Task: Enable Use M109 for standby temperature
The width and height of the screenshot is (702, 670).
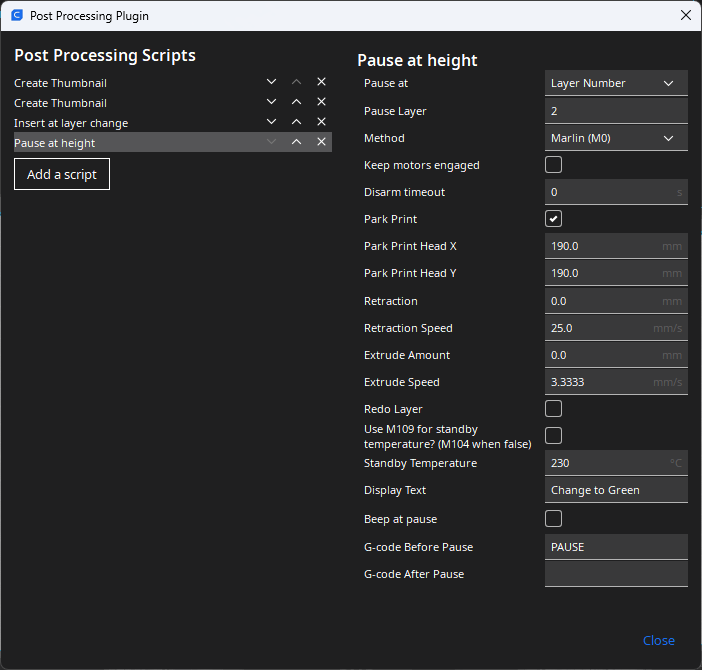Action: pyautogui.click(x=553, y=435)
